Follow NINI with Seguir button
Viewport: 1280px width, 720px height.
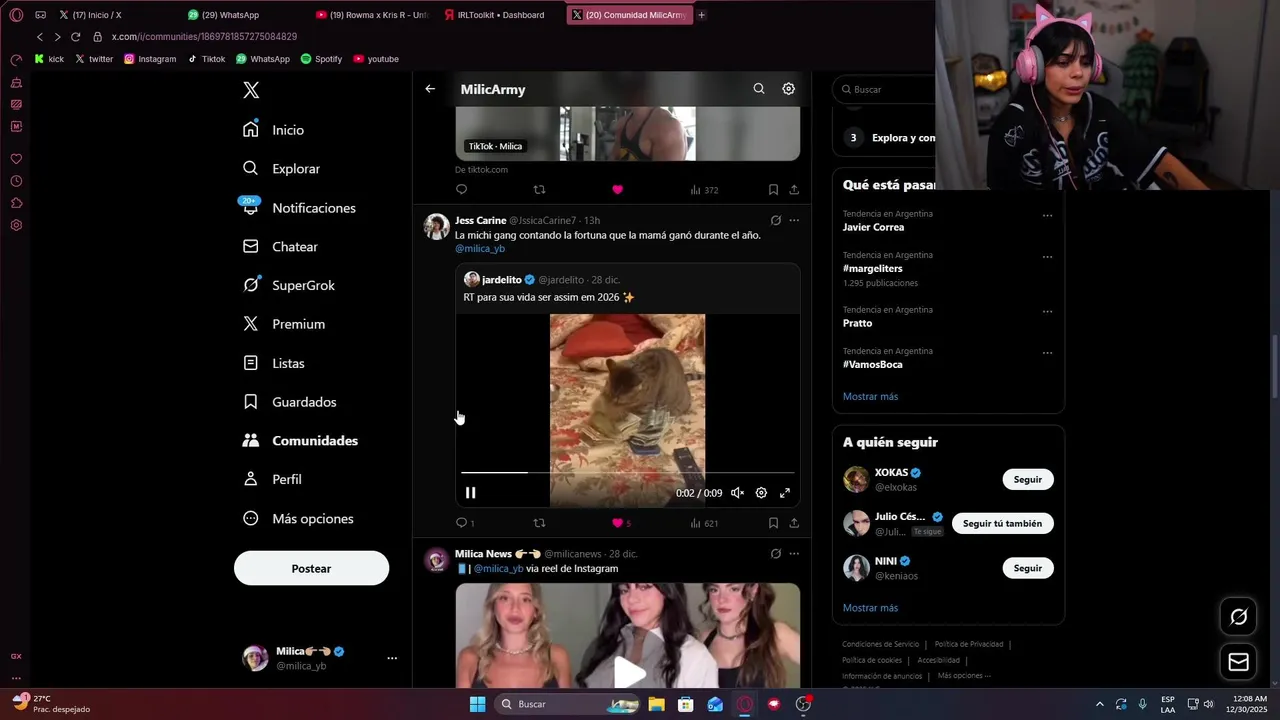1028,568
